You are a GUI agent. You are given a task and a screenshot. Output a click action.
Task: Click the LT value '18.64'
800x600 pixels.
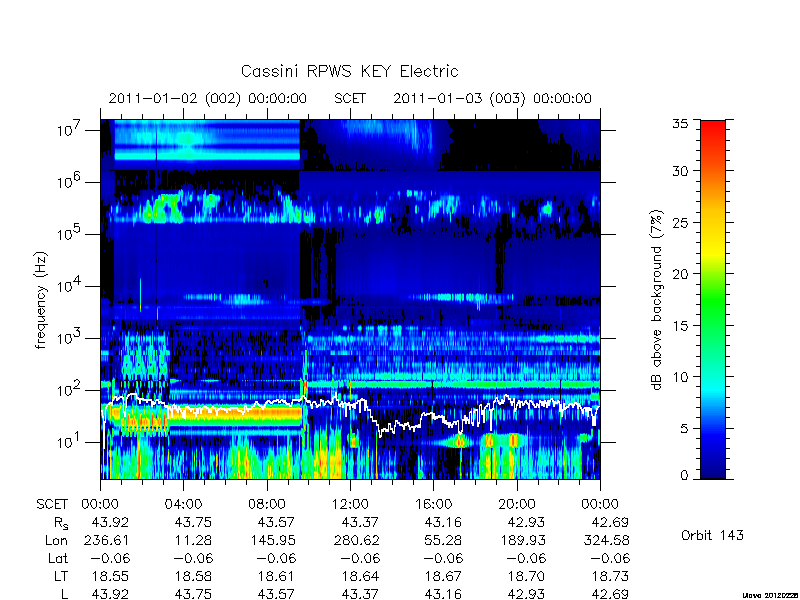[x=360, y=576]
